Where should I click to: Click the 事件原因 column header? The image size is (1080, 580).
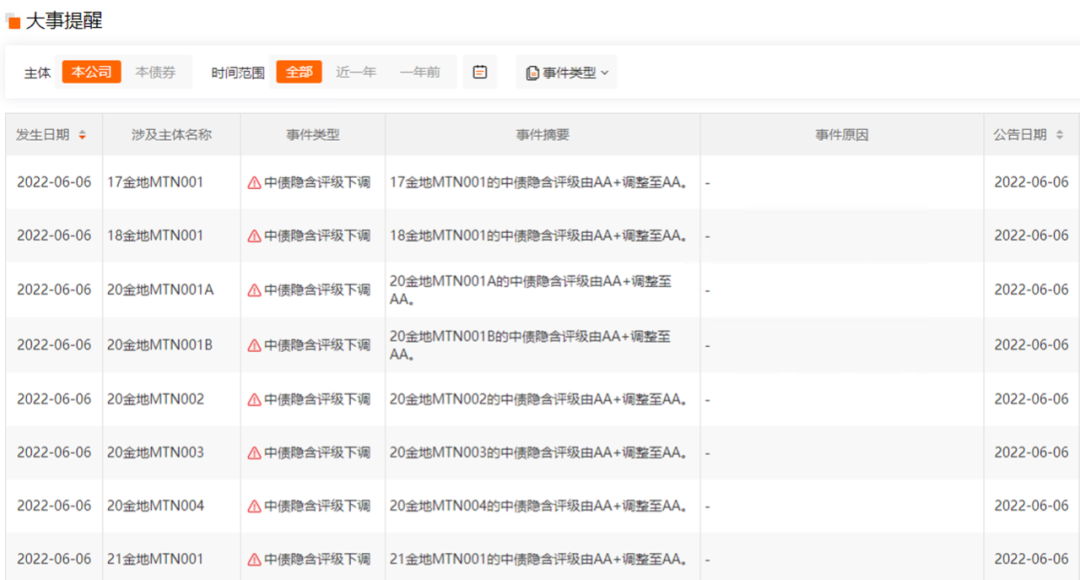tap(842, 135)
